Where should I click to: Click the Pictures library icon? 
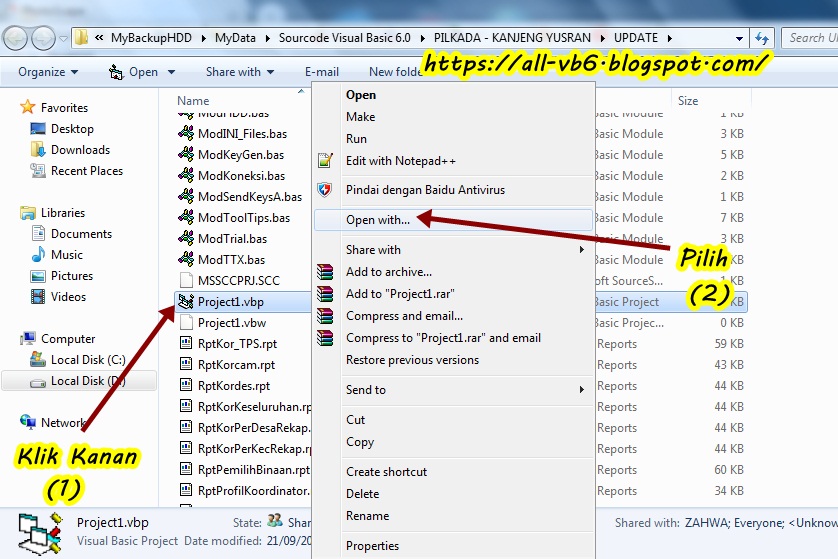38,276
